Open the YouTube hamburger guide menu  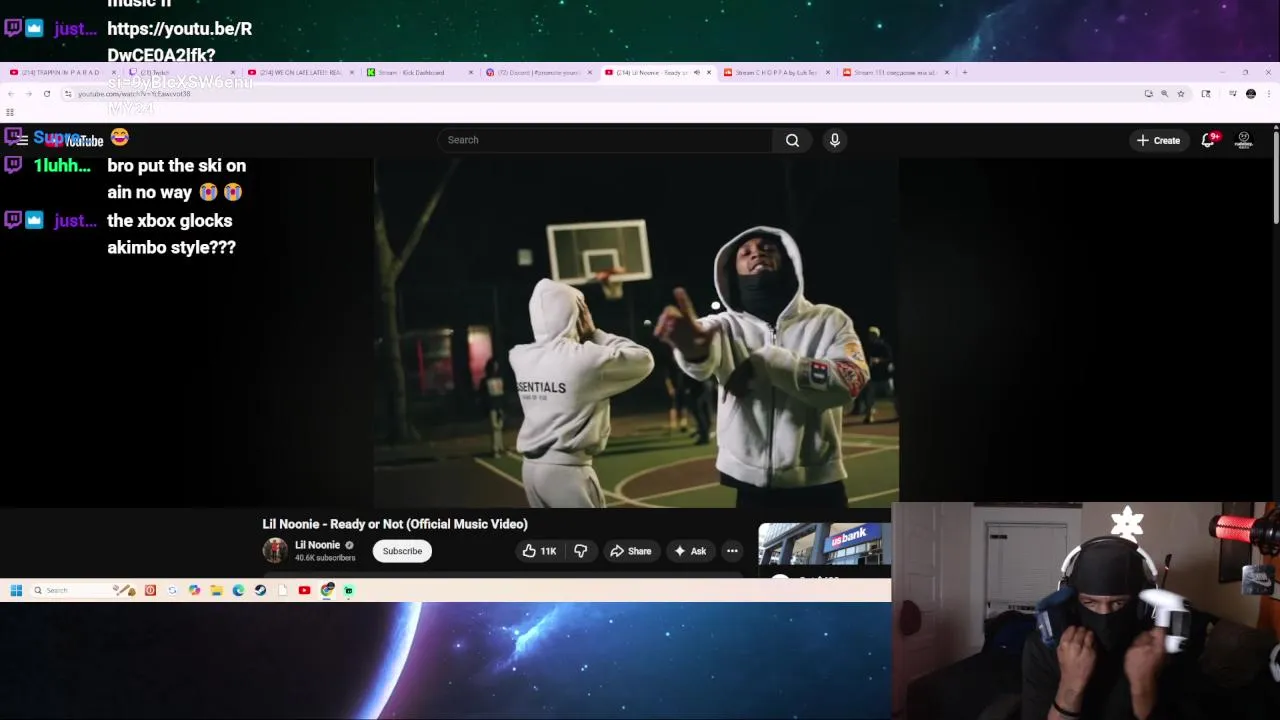pos(22,140)
